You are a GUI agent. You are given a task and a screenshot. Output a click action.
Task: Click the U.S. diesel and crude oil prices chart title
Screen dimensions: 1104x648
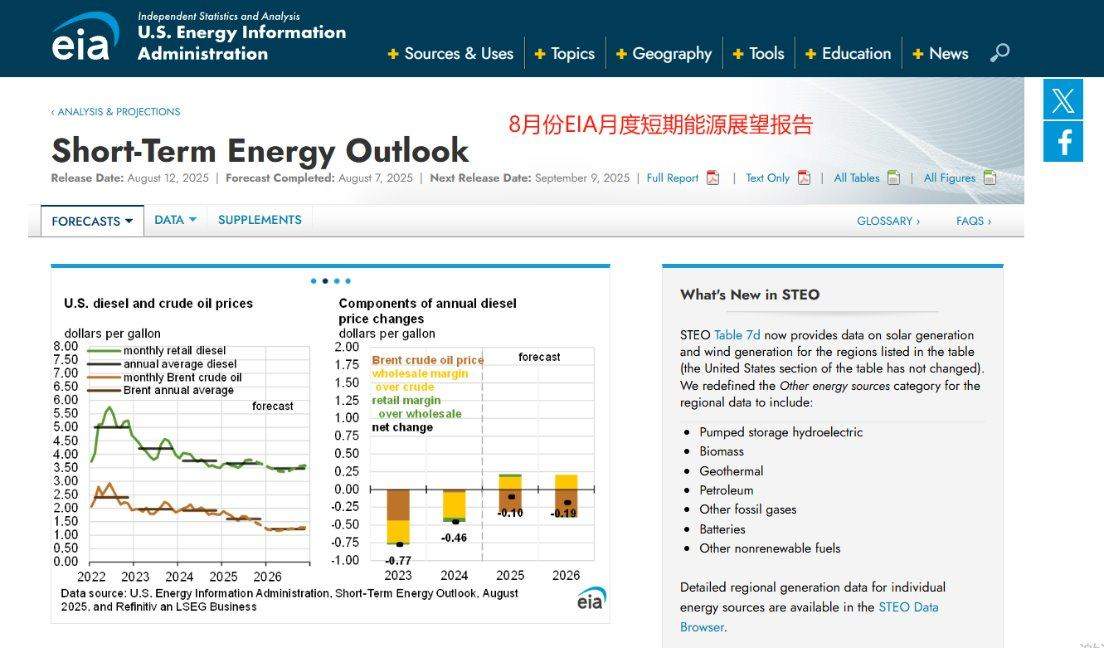pos(158,304)
